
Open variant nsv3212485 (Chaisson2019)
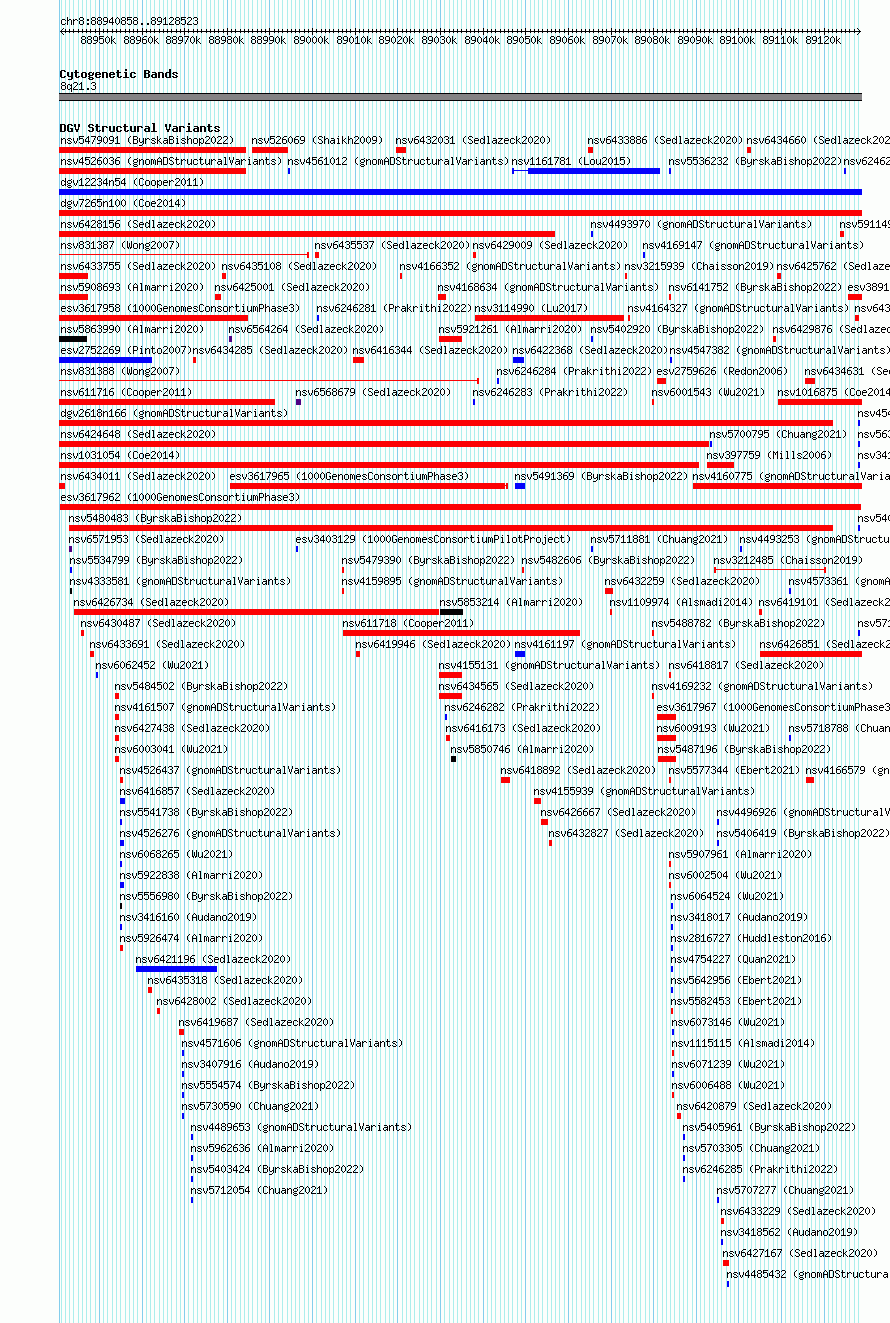[x=788, y=561]
